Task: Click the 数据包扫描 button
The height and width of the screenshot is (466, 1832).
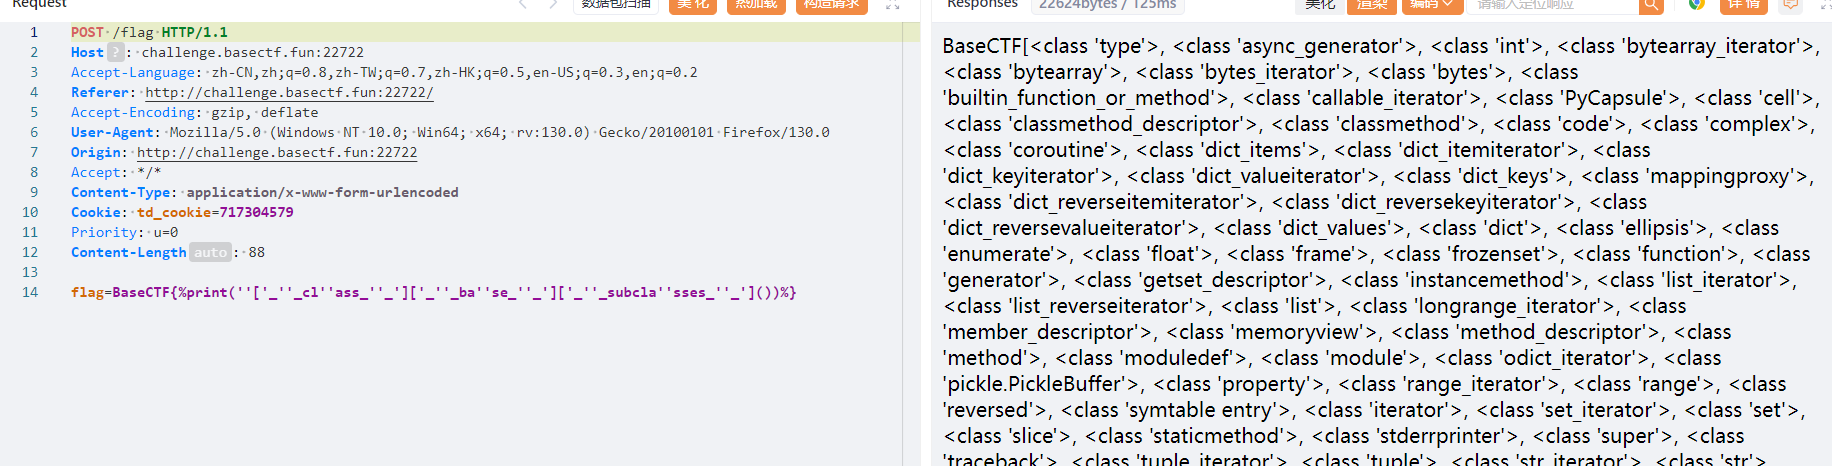Action: [x=616, y=5]
